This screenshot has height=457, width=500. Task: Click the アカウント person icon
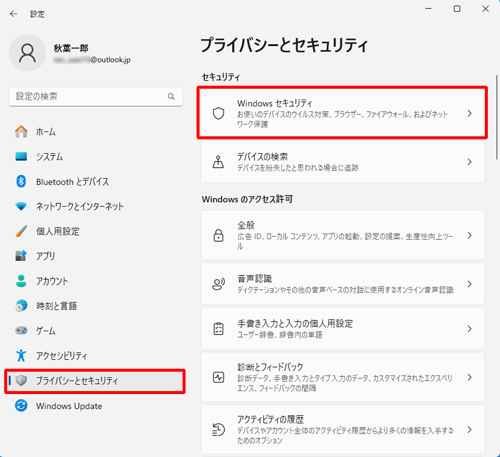[x=21, y=281]
